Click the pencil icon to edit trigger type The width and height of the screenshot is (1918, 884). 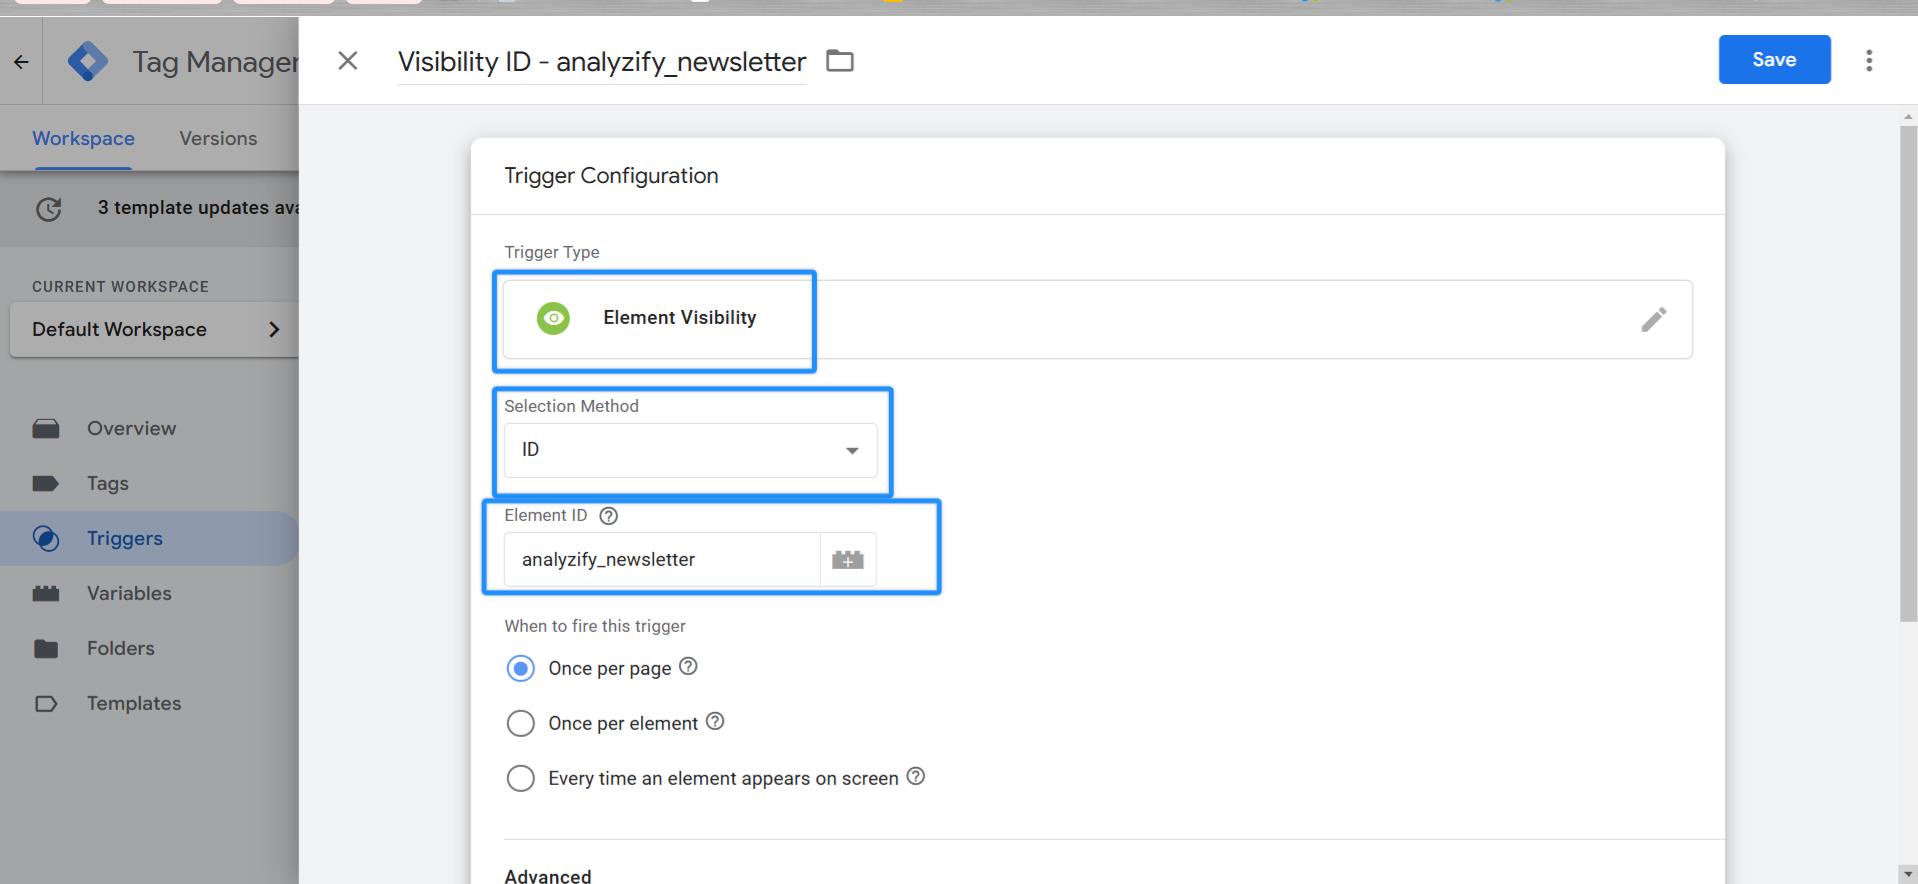tap(1654, 319)
